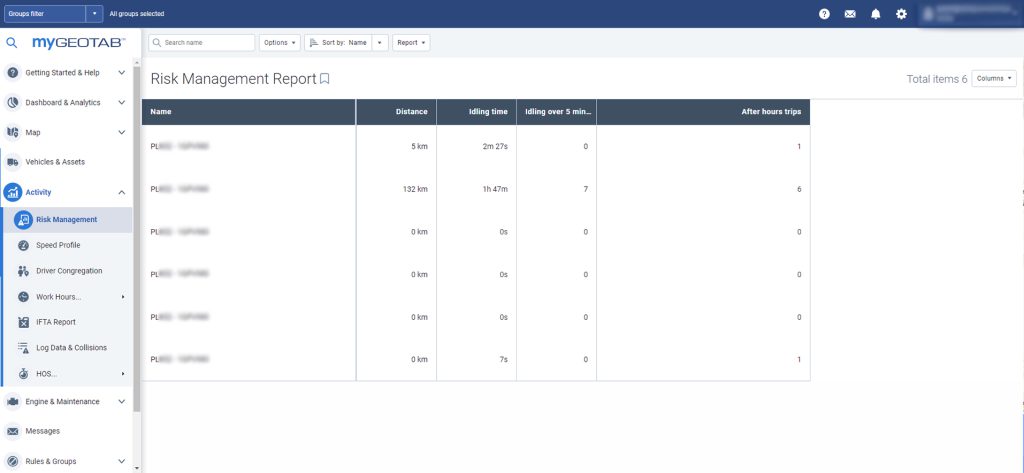Click the help question mark icon
This screenshot has height=473, width=1024.
point(824,14)
